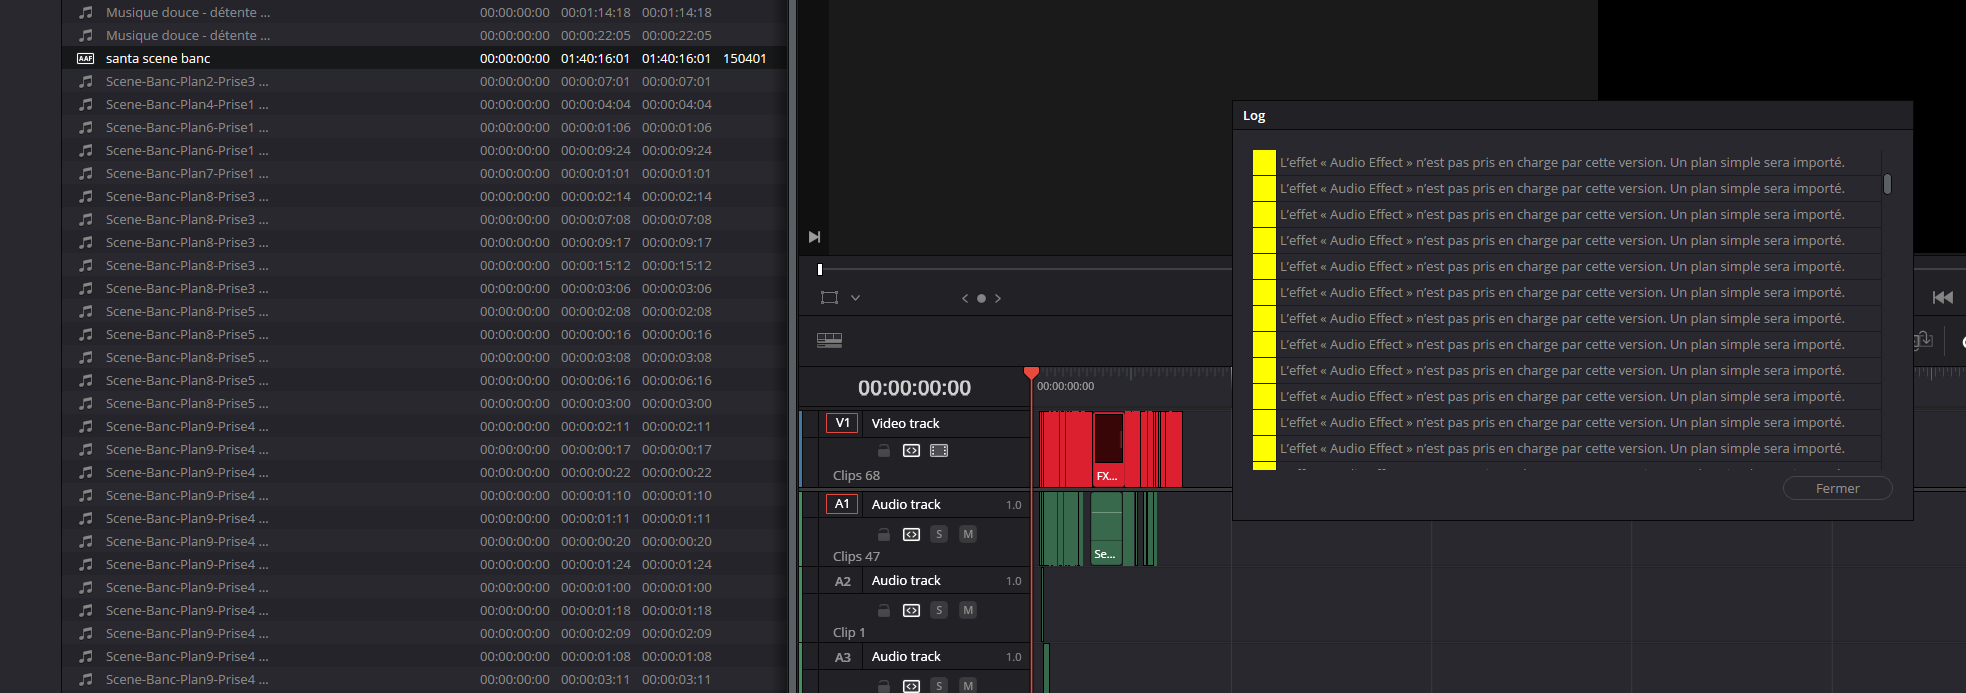The image size is (1966, 693).
Task: Open timeline view options icon
Action: coord(829,341)
